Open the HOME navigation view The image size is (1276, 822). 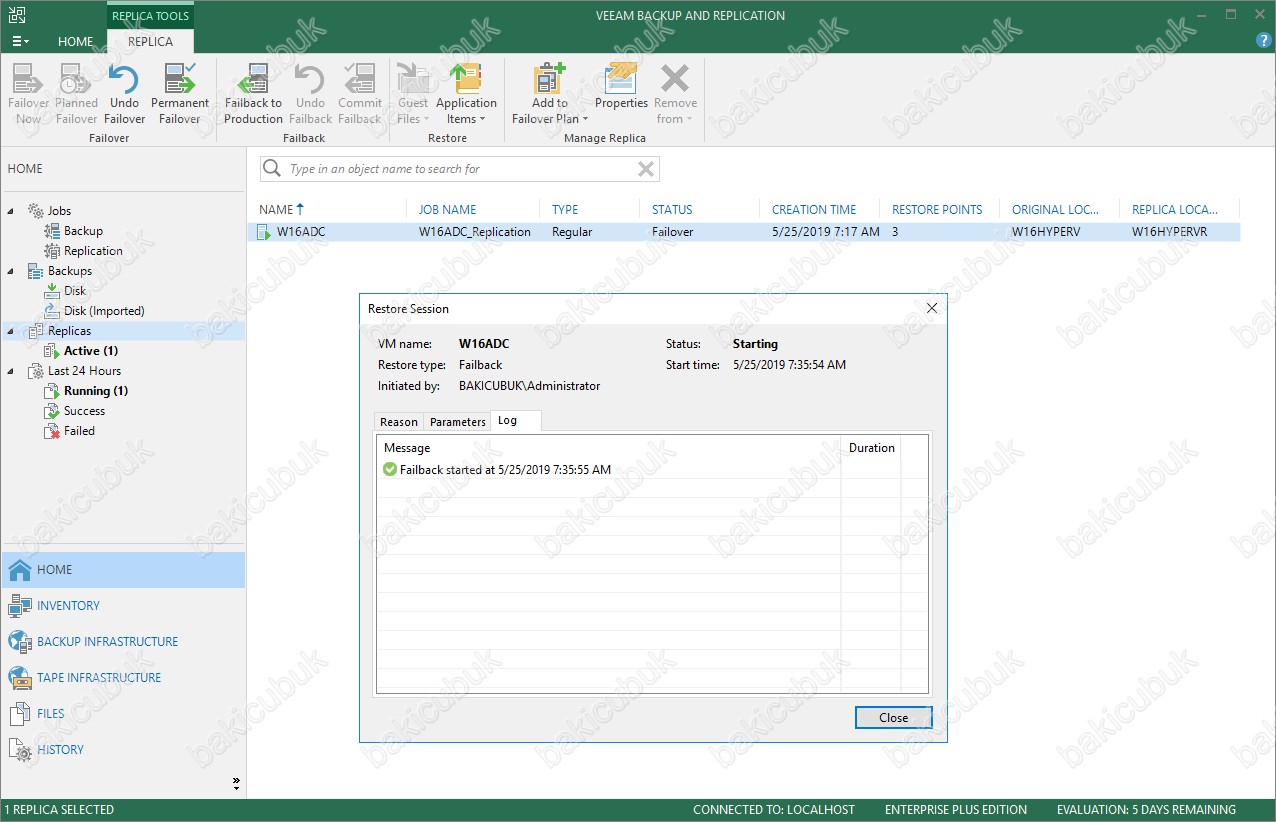(x=123, y=570)
